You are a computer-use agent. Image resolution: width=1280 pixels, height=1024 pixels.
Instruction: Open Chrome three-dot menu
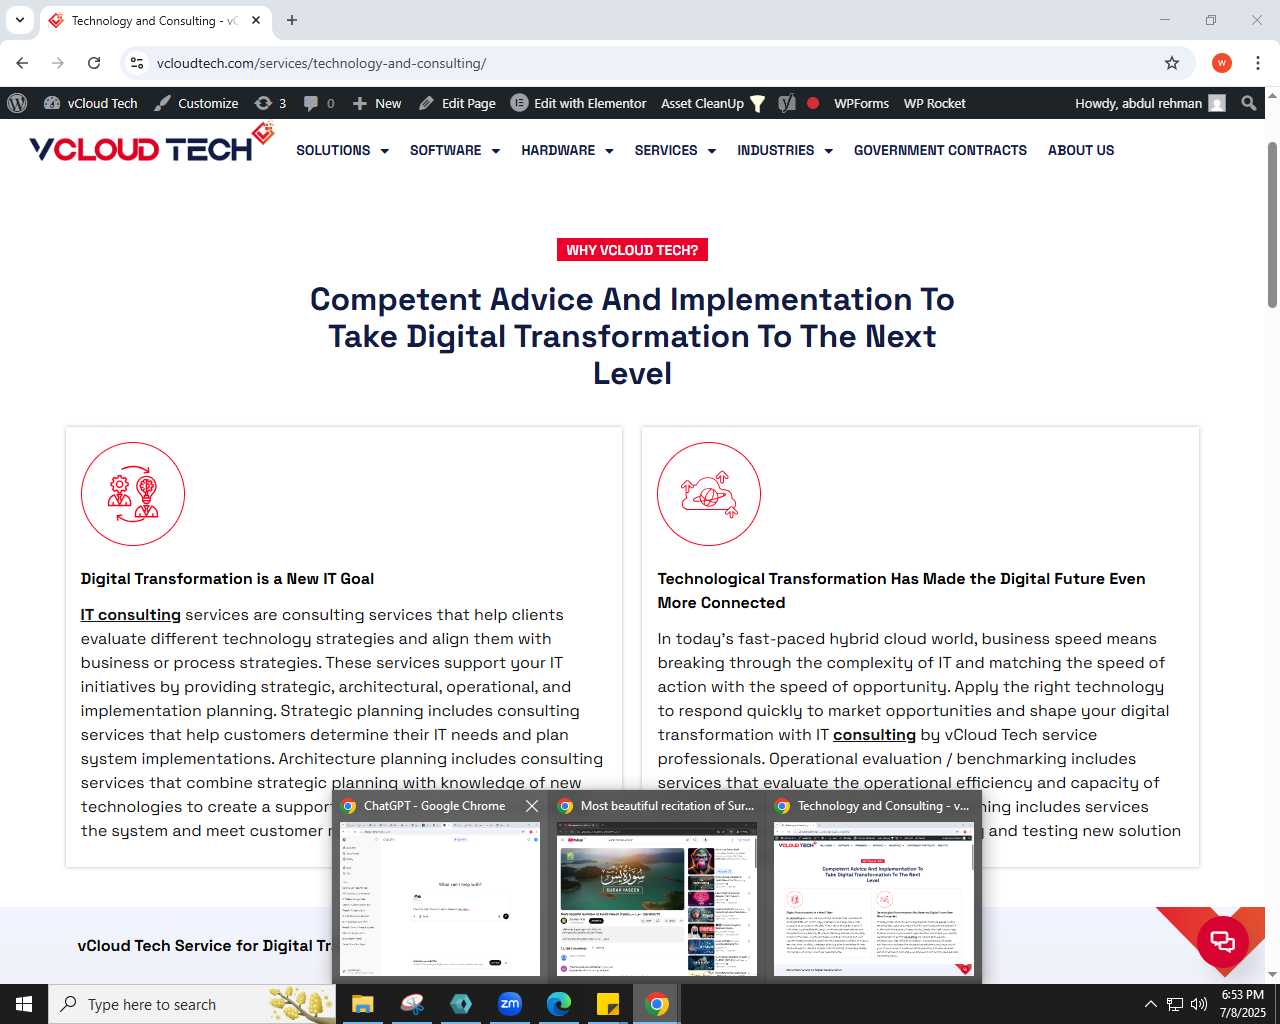pyautogui.click(x=1258, y=63)
